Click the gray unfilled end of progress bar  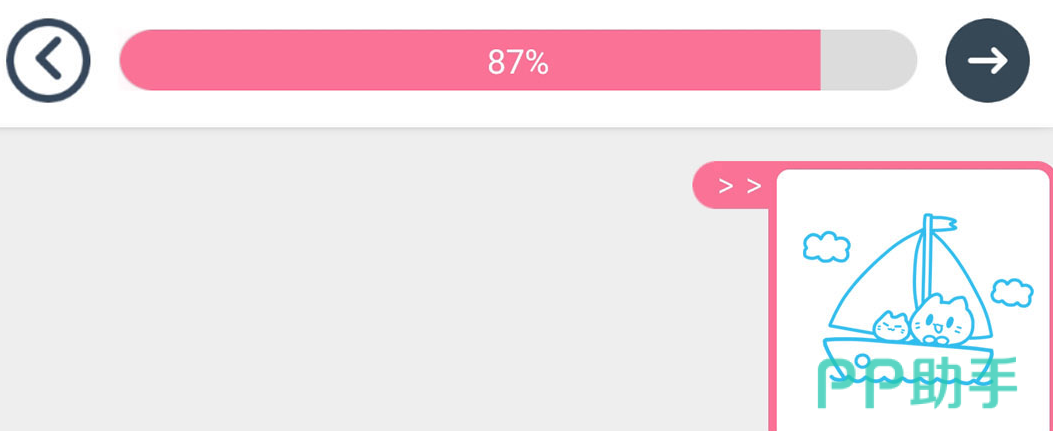pyautogui.click(x=868, y=61)
